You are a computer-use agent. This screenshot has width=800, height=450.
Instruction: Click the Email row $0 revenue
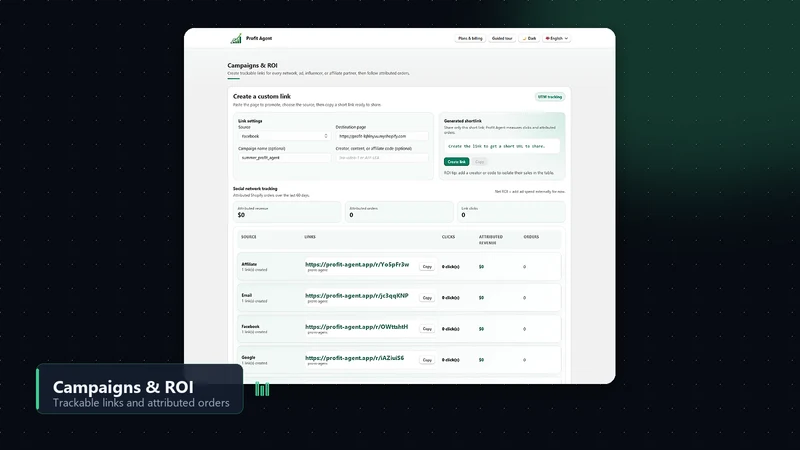(481, 297)
